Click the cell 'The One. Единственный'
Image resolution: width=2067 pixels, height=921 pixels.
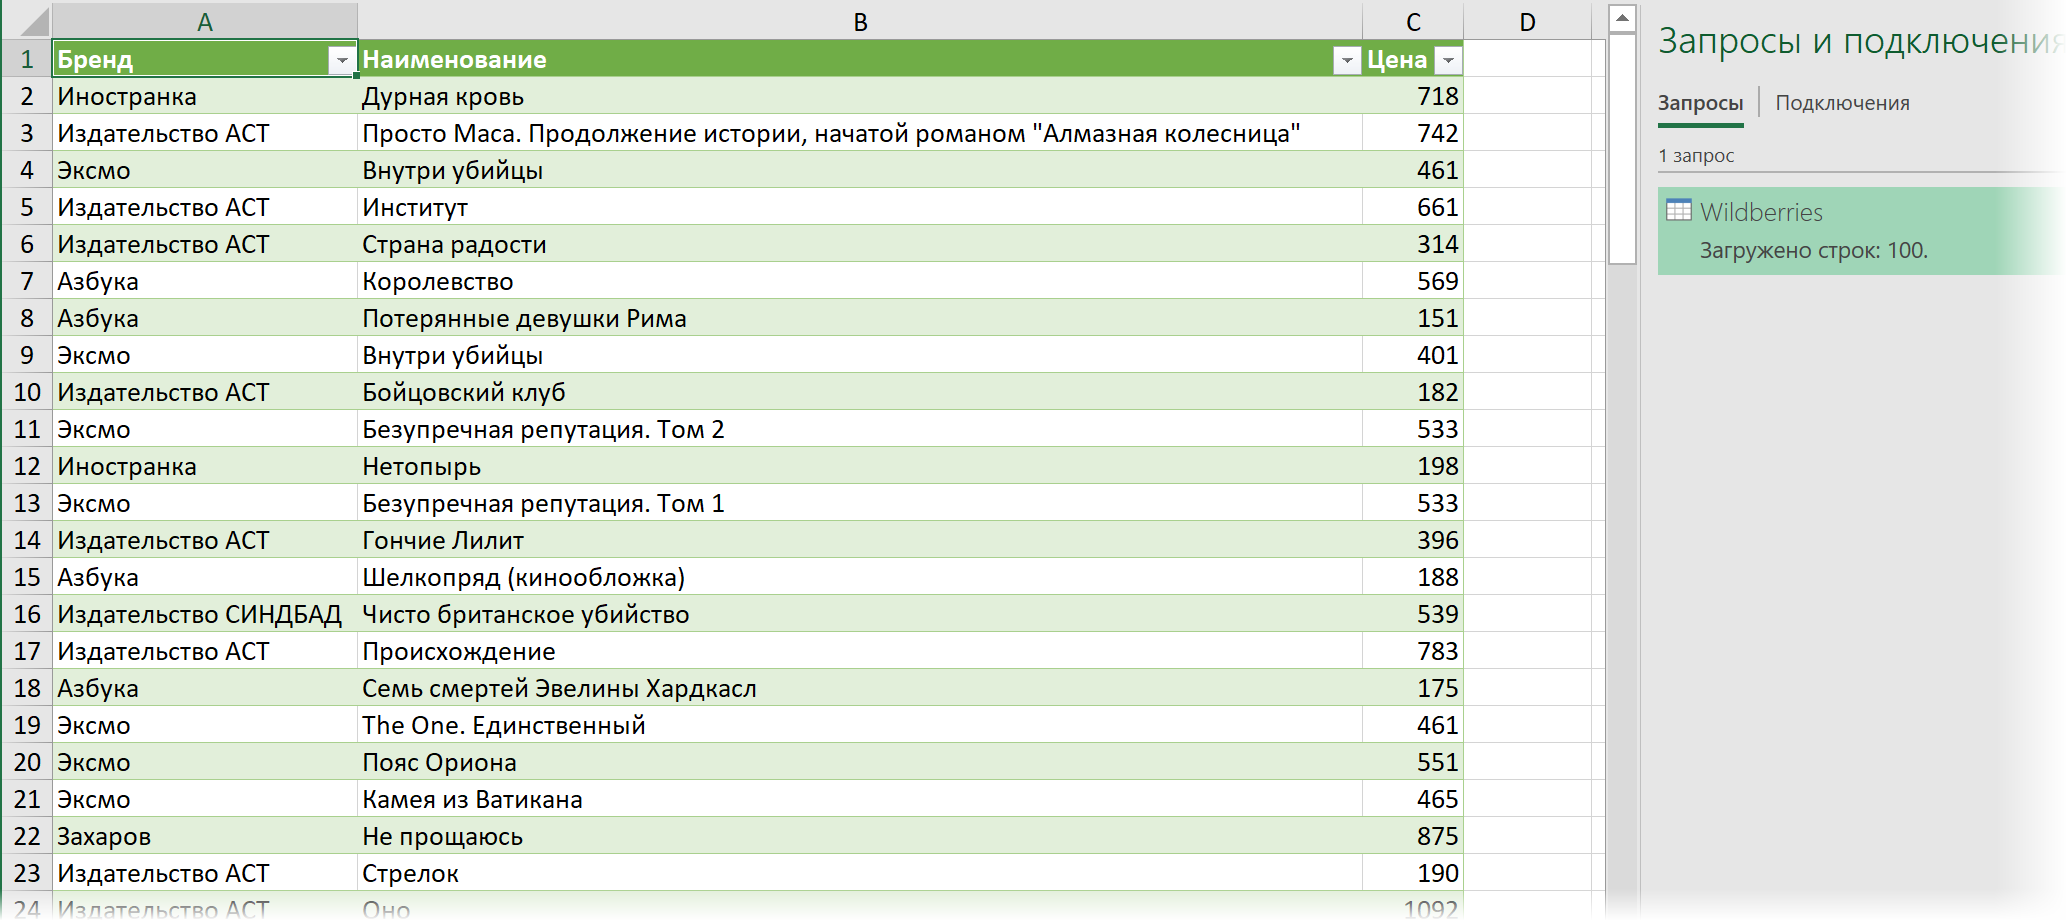tap(860, 725)
